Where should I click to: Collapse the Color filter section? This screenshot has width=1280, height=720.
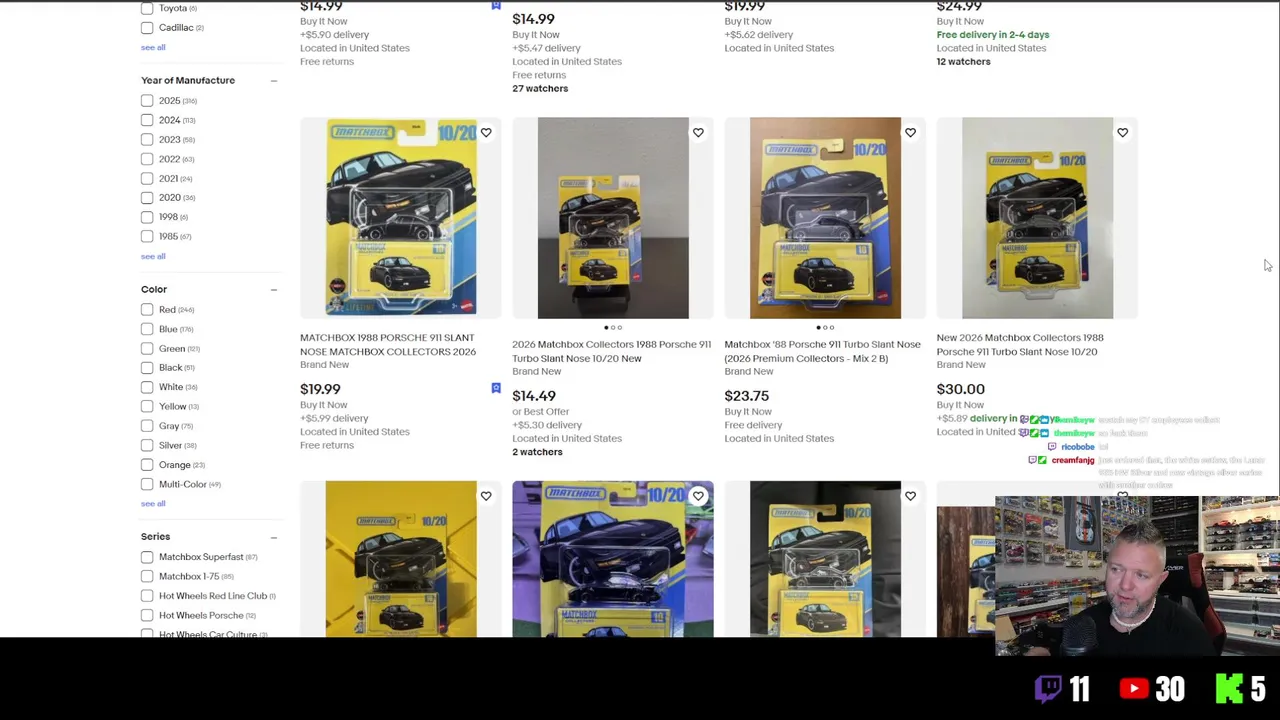pyautogui.click(x=273, y=289)
